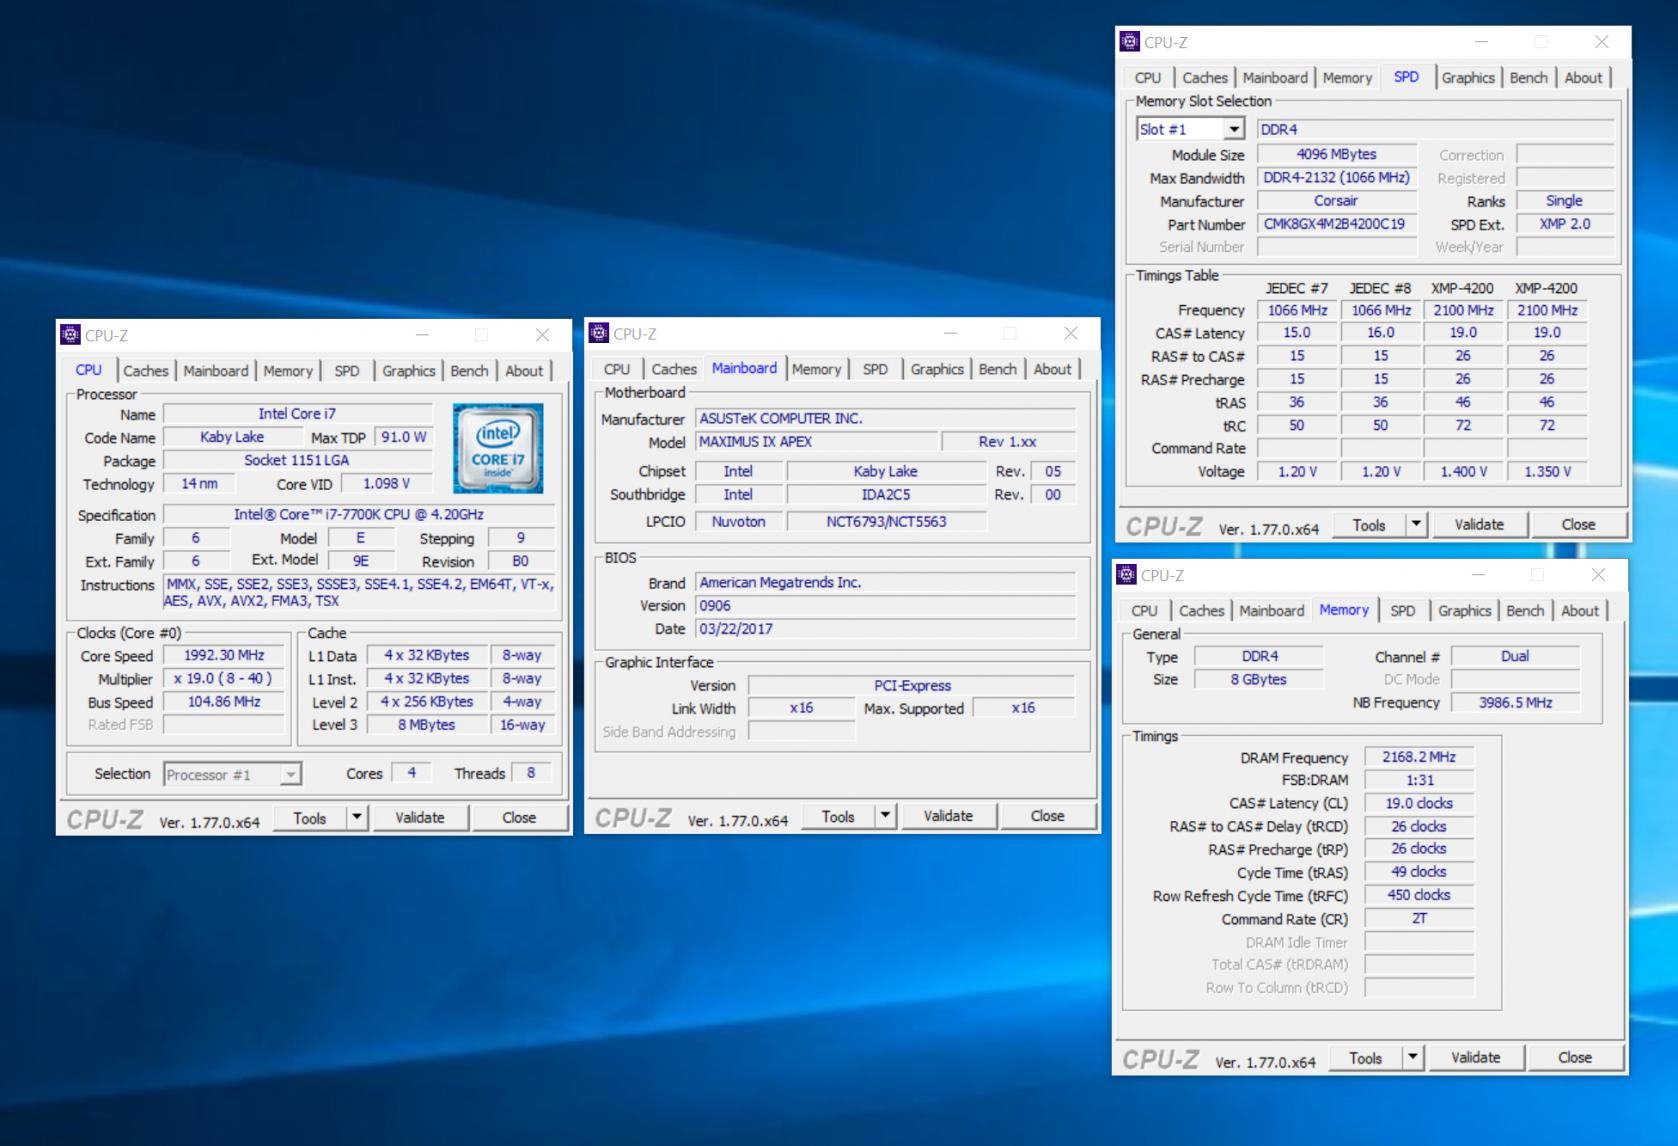This screenshot has height=1146, width=1678.
Task: Open SPD tab in Memory window
Action: coord(1403,610)
